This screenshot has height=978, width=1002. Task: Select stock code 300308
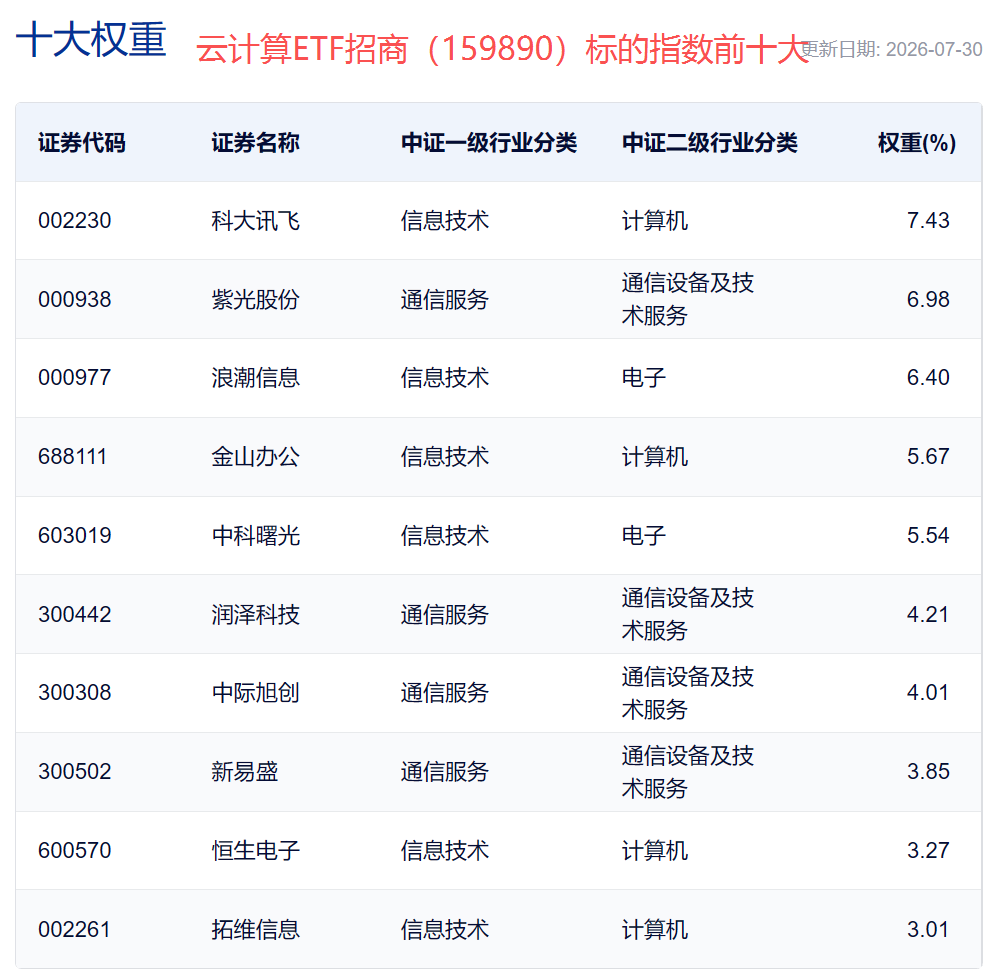point(75,692)
